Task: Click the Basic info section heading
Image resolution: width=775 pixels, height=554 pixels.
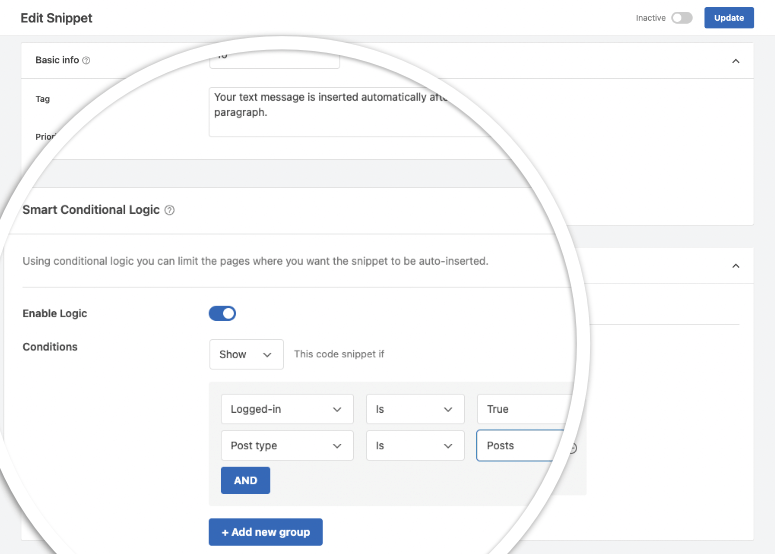Action: 57,61
